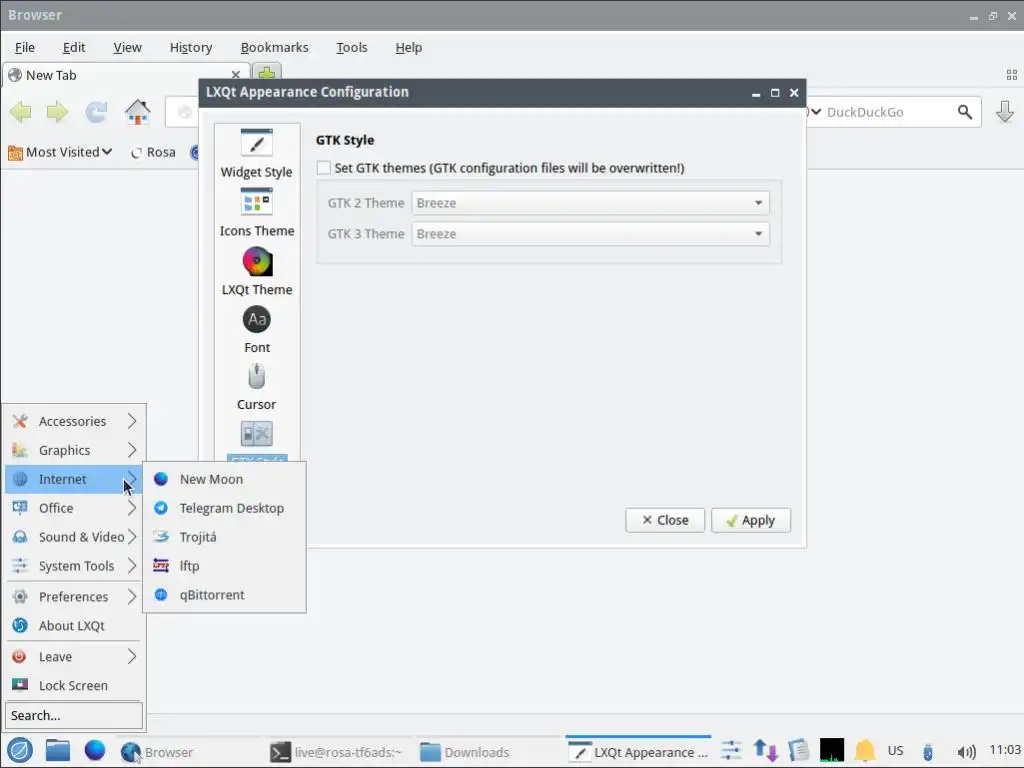Switch to Browser window in taskbar
This screenshot has height=768, width=1024.
189,752
